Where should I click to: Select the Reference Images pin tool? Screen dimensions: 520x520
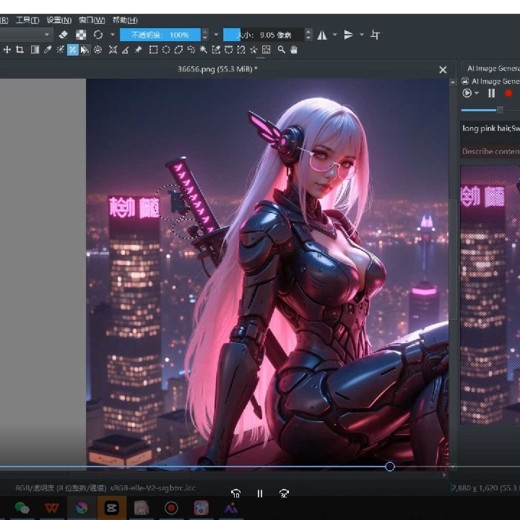(138, 50)
